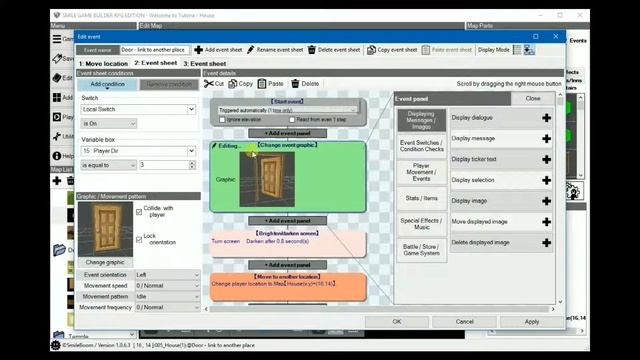Click the OK button
The height and width of the screenshot is (360, 640).
(x=397, y=322)
